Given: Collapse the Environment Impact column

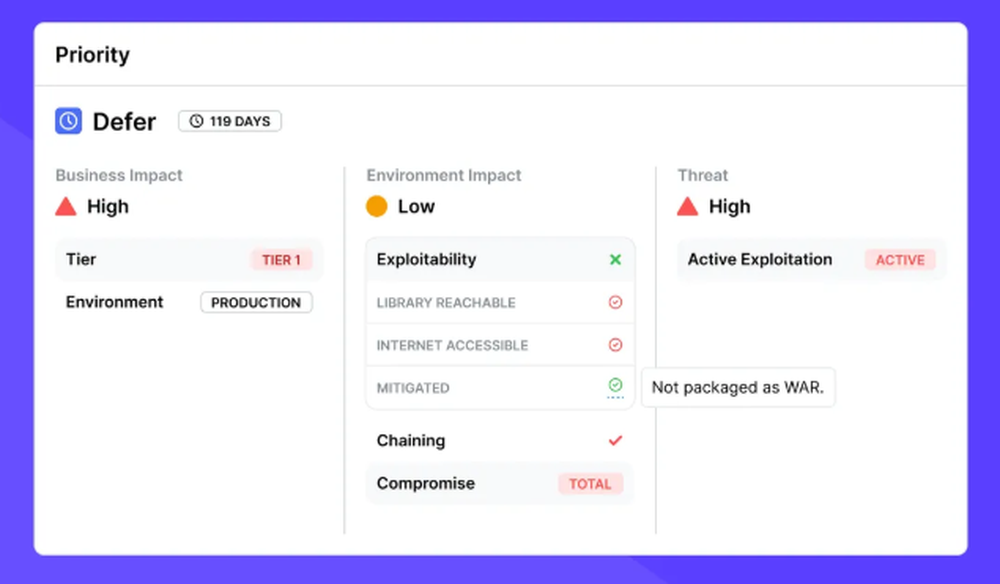Looking at the screenshot, I should coord(443,175).
